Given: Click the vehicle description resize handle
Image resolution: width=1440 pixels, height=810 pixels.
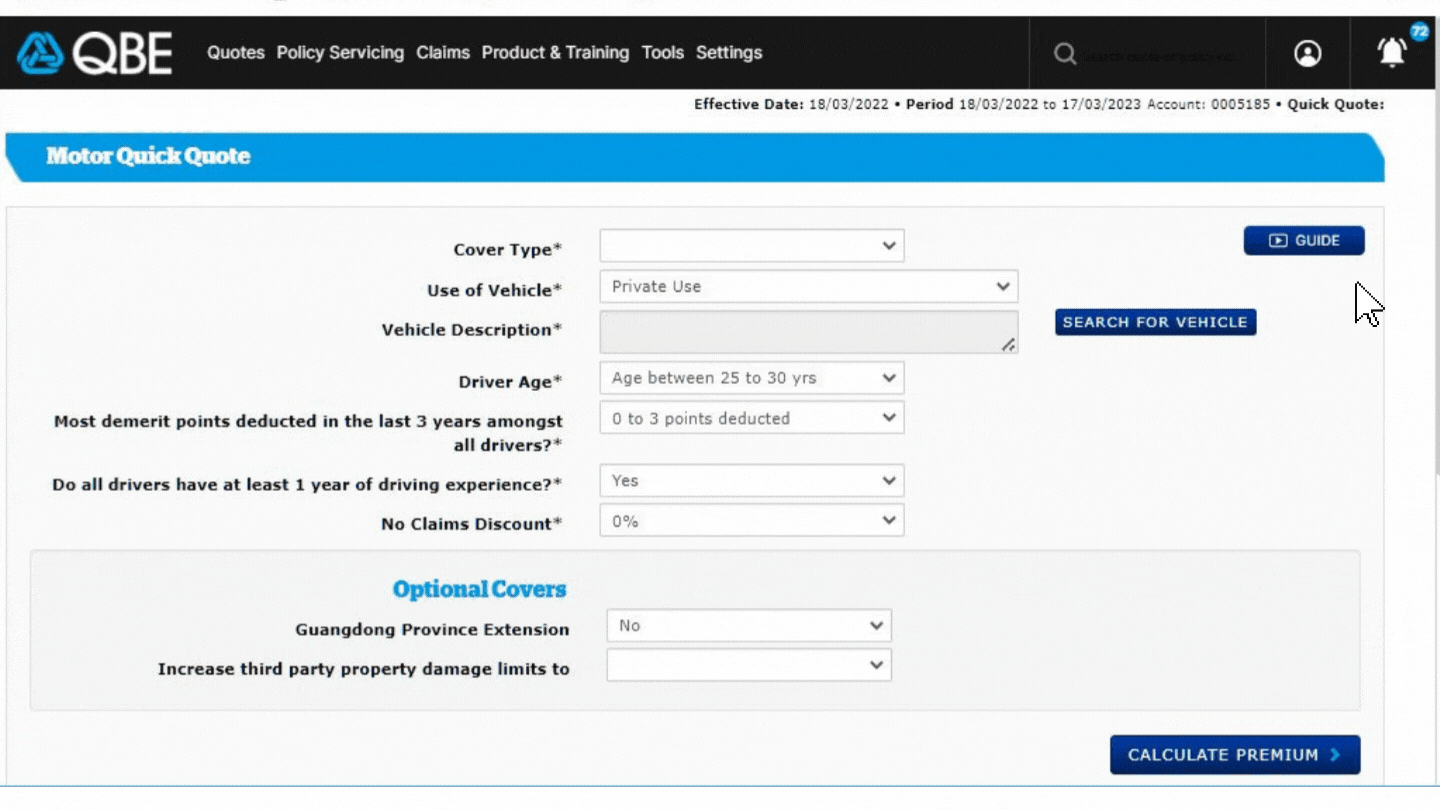Looking at the screenshot, I should coord(1008,344).
